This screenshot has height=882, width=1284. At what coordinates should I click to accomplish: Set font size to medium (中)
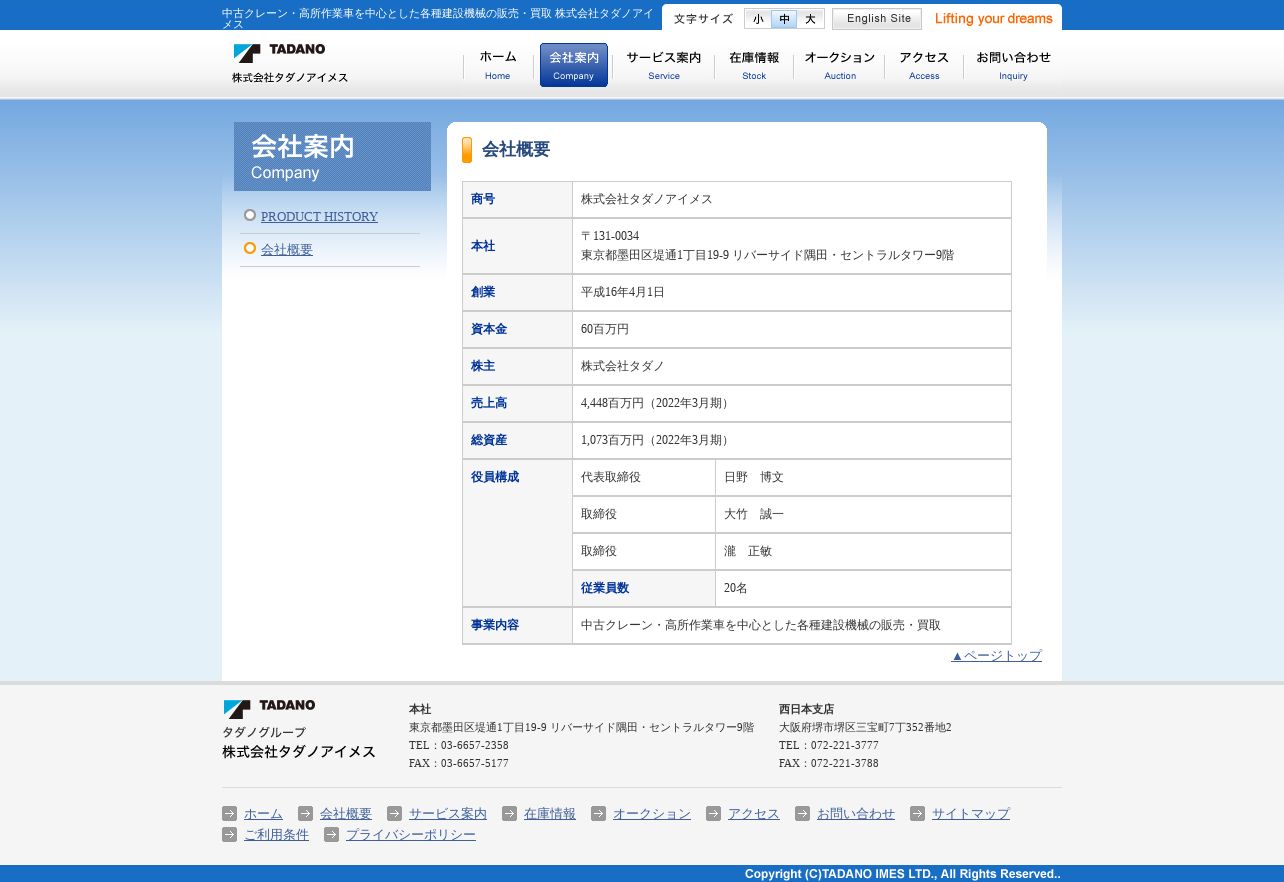click(x=784, y=19)
